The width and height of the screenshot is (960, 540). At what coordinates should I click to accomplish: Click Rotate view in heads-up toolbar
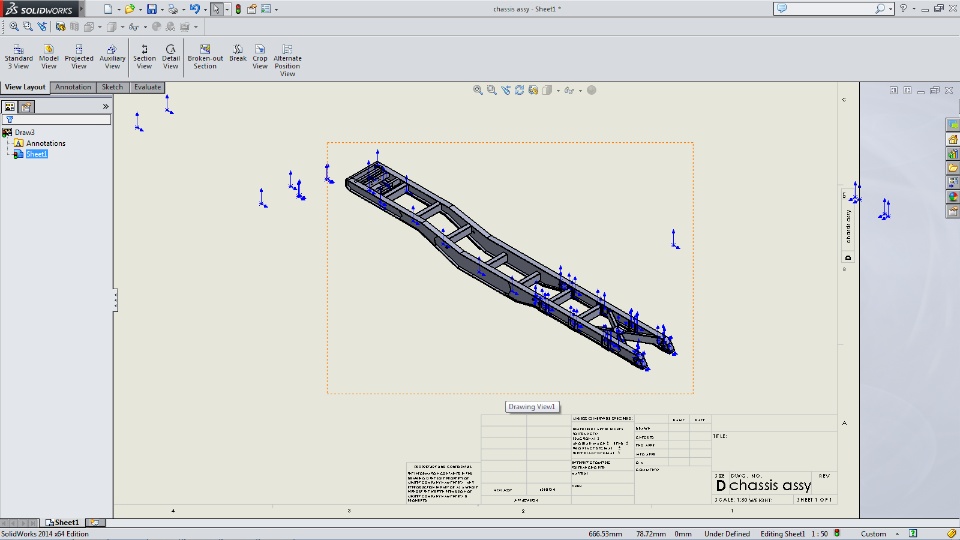click(519, 90)
